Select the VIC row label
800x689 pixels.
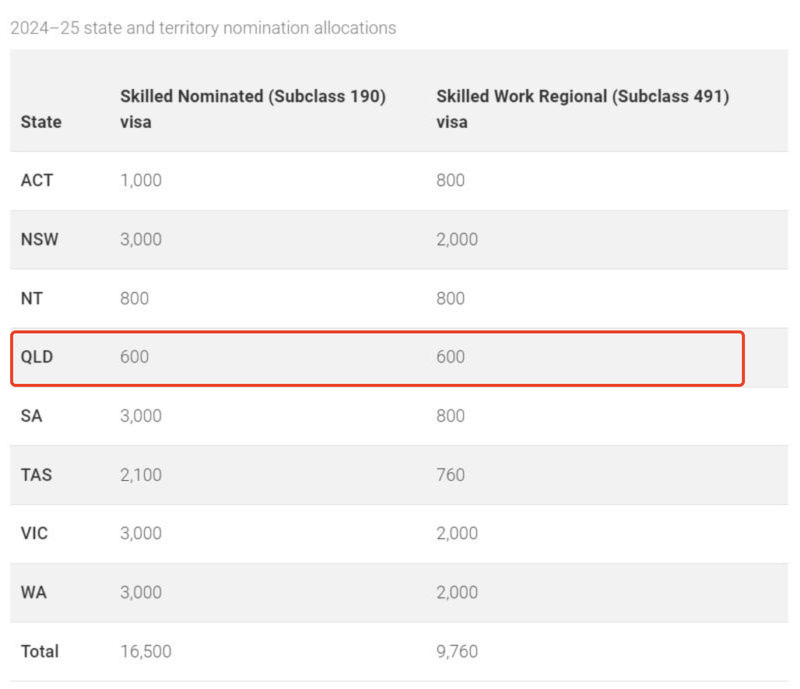(x=35, y=534)
